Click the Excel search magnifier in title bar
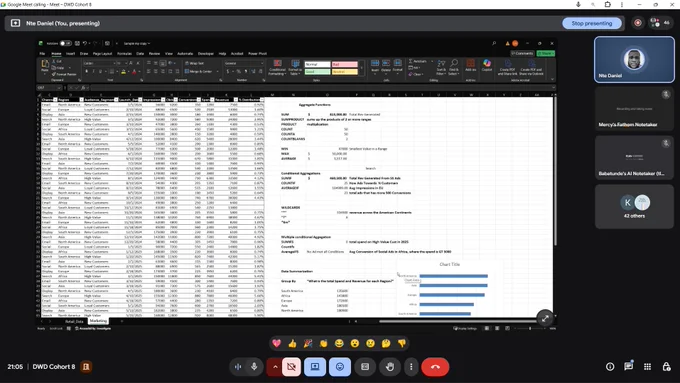The image size is (680, 383). 494,43
